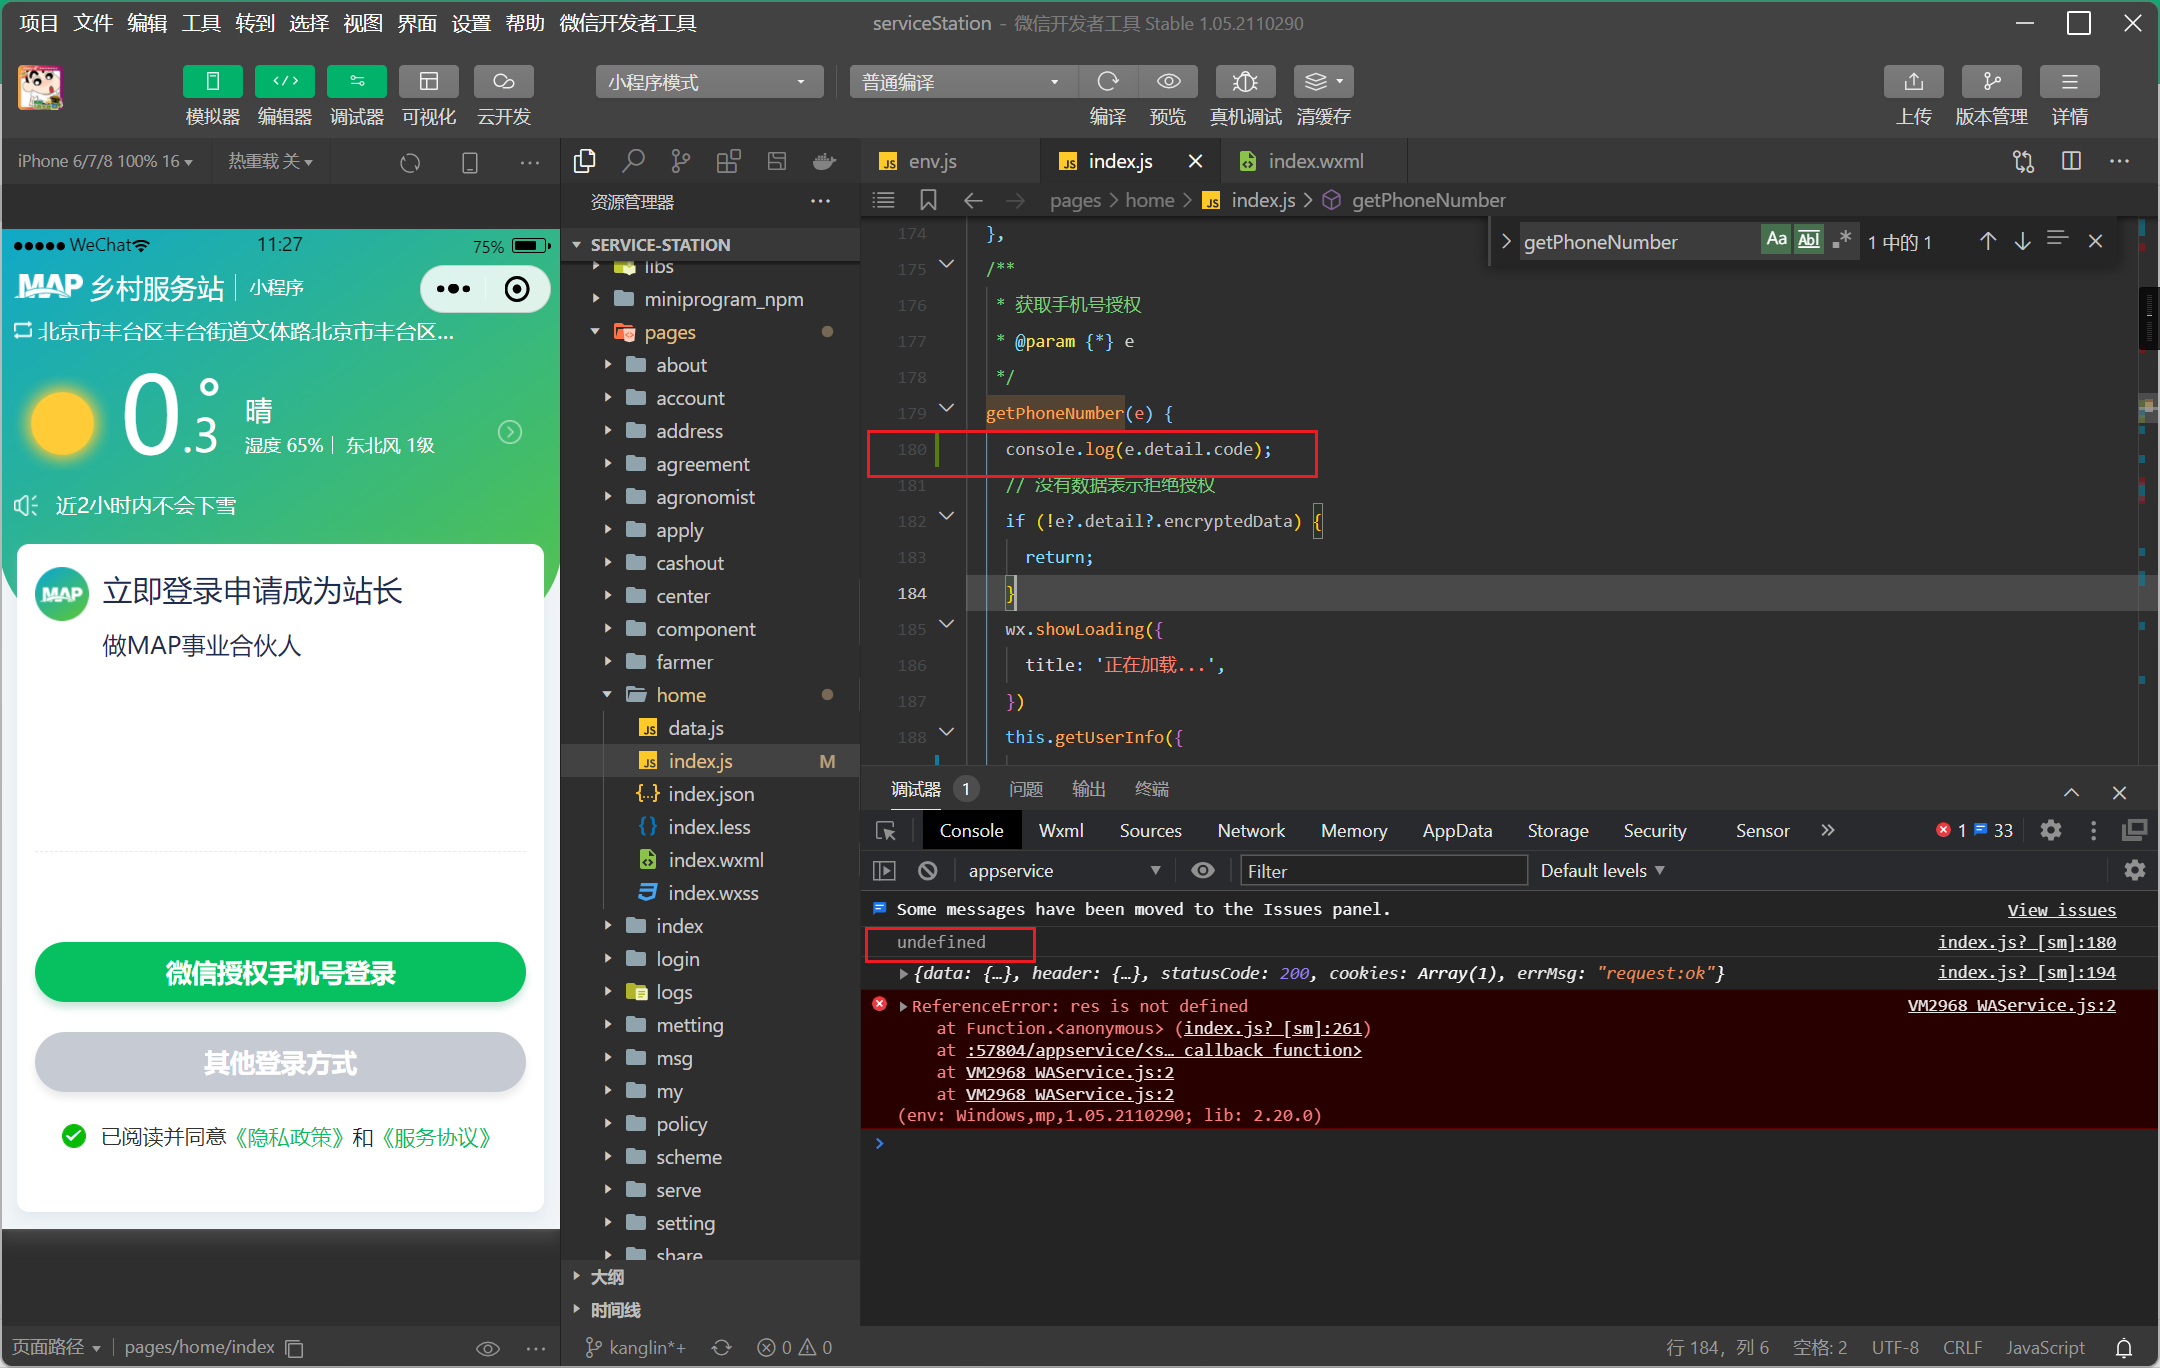The image size is (2160, 1368).
Task: Uncheck the privacy policy agreement checkbox
Action: [74, 1136]
